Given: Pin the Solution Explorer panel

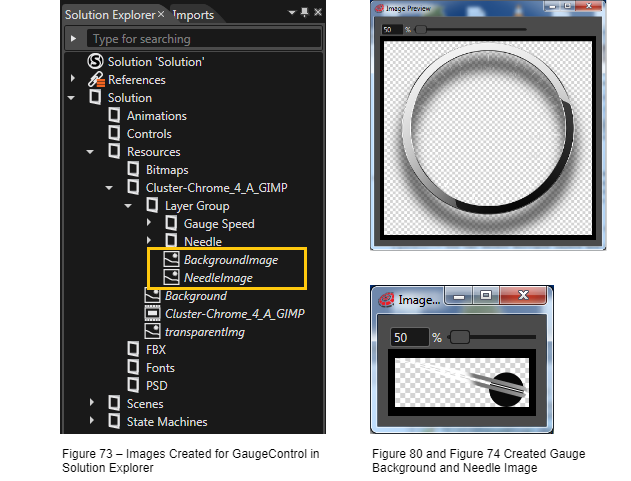Looking at the screenshot, I should 305,12.
